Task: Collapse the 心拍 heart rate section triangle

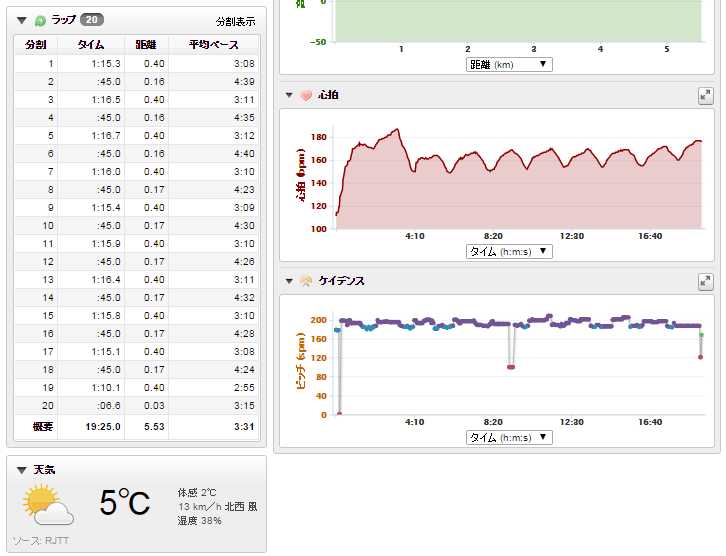Action: point(289,95)
